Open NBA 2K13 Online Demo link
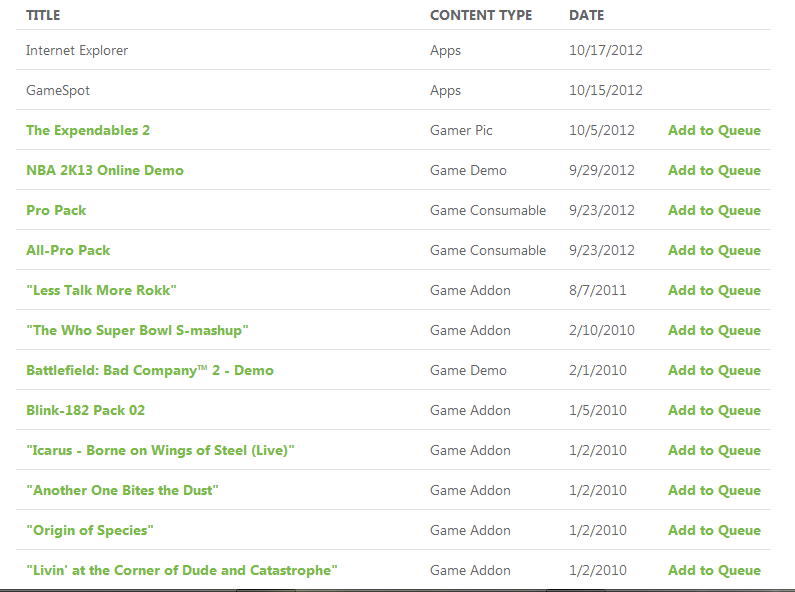 [105, 170]
